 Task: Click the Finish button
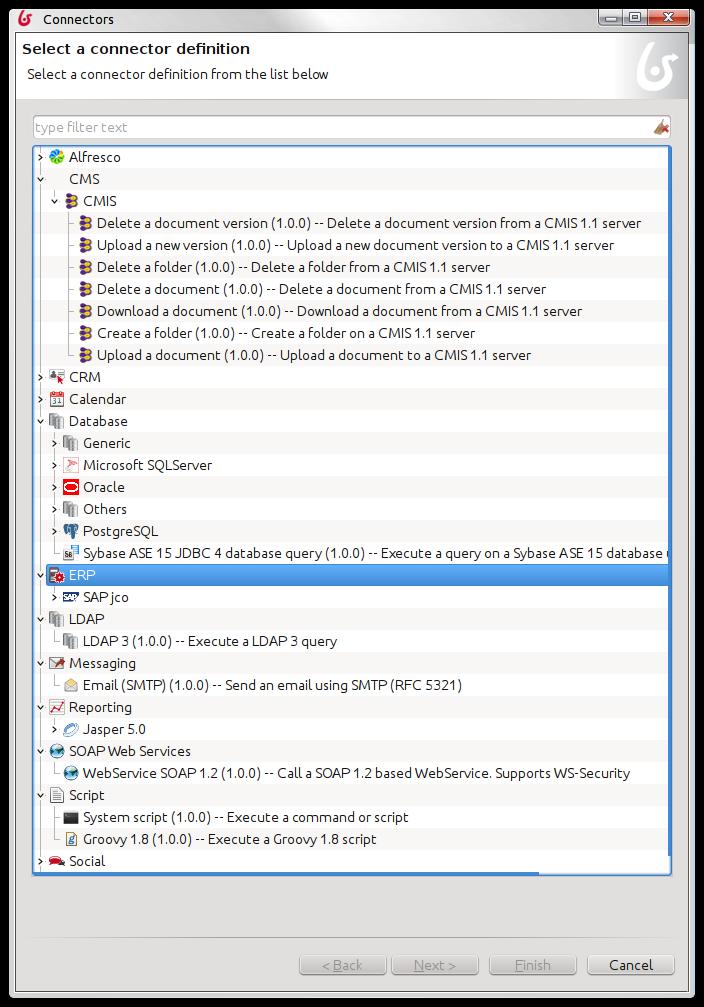[532, 965]
